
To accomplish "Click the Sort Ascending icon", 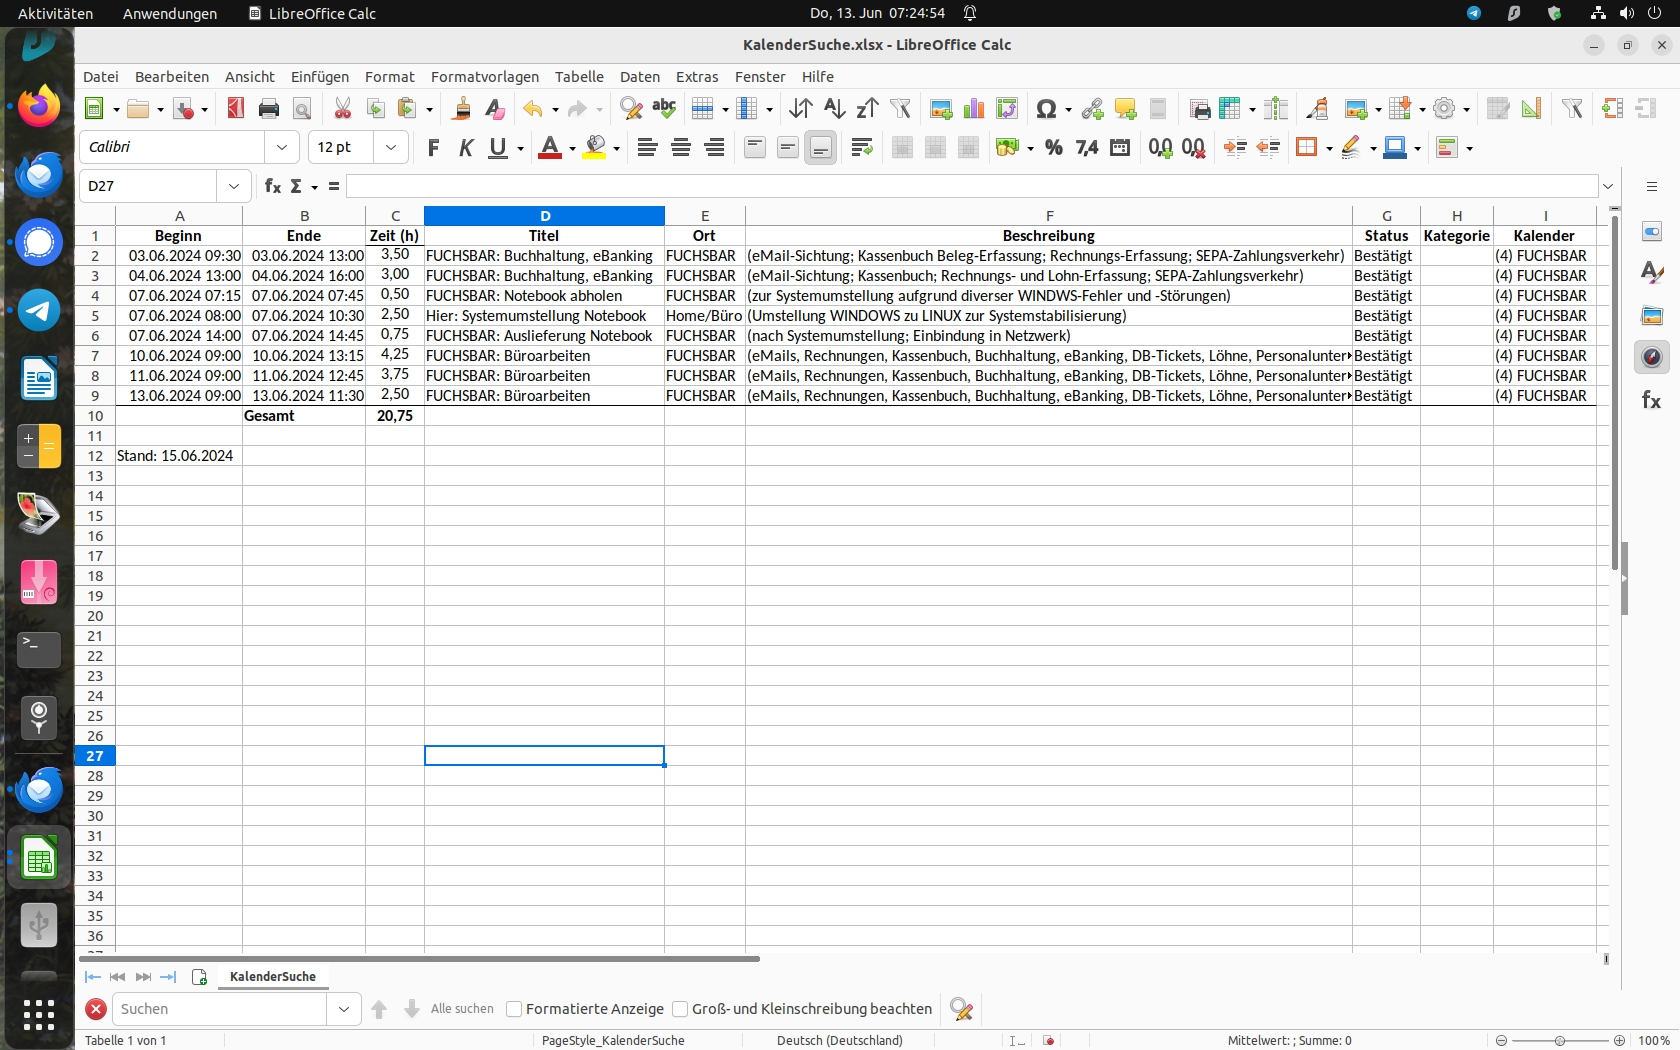I will tap(834, 109).
